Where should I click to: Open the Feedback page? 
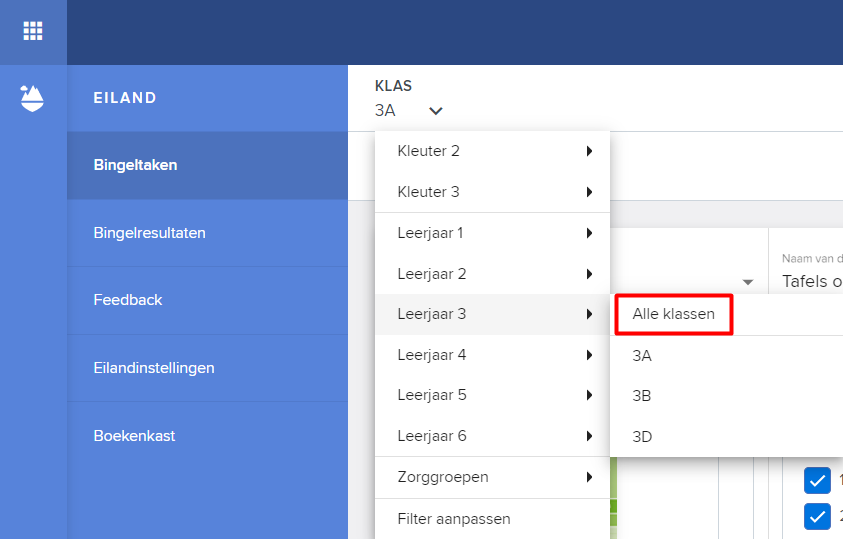point(207,300)
